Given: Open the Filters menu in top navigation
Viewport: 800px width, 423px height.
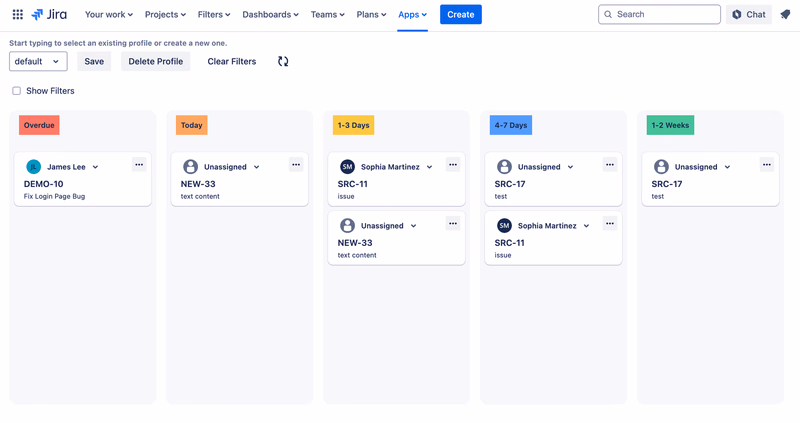Looking at the screenshot, I should tap(214, 14).
